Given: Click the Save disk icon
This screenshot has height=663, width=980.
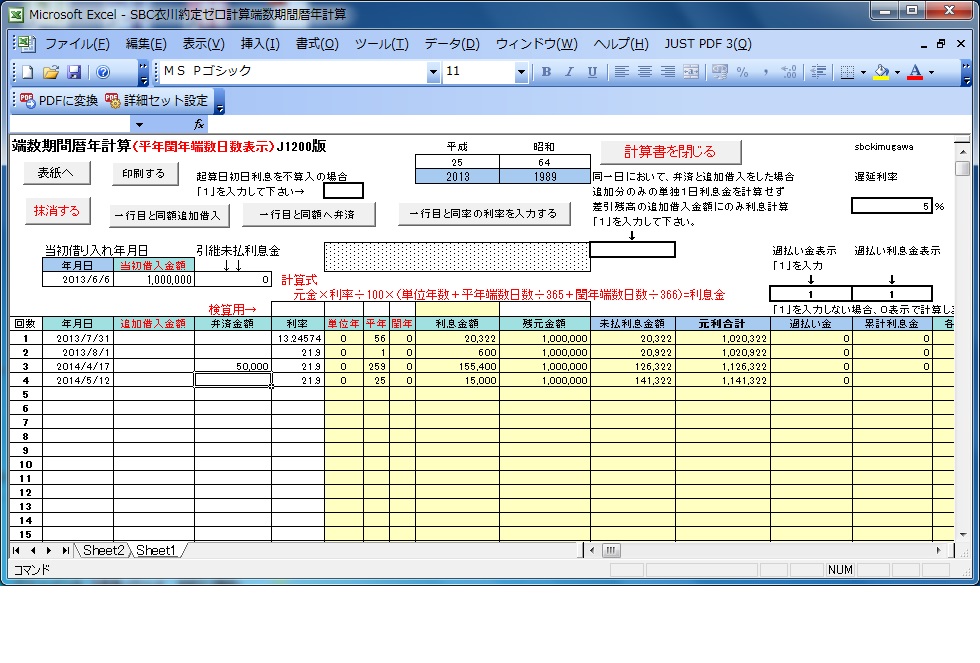Looking at the screenshot, I should (x=74, y=72).
